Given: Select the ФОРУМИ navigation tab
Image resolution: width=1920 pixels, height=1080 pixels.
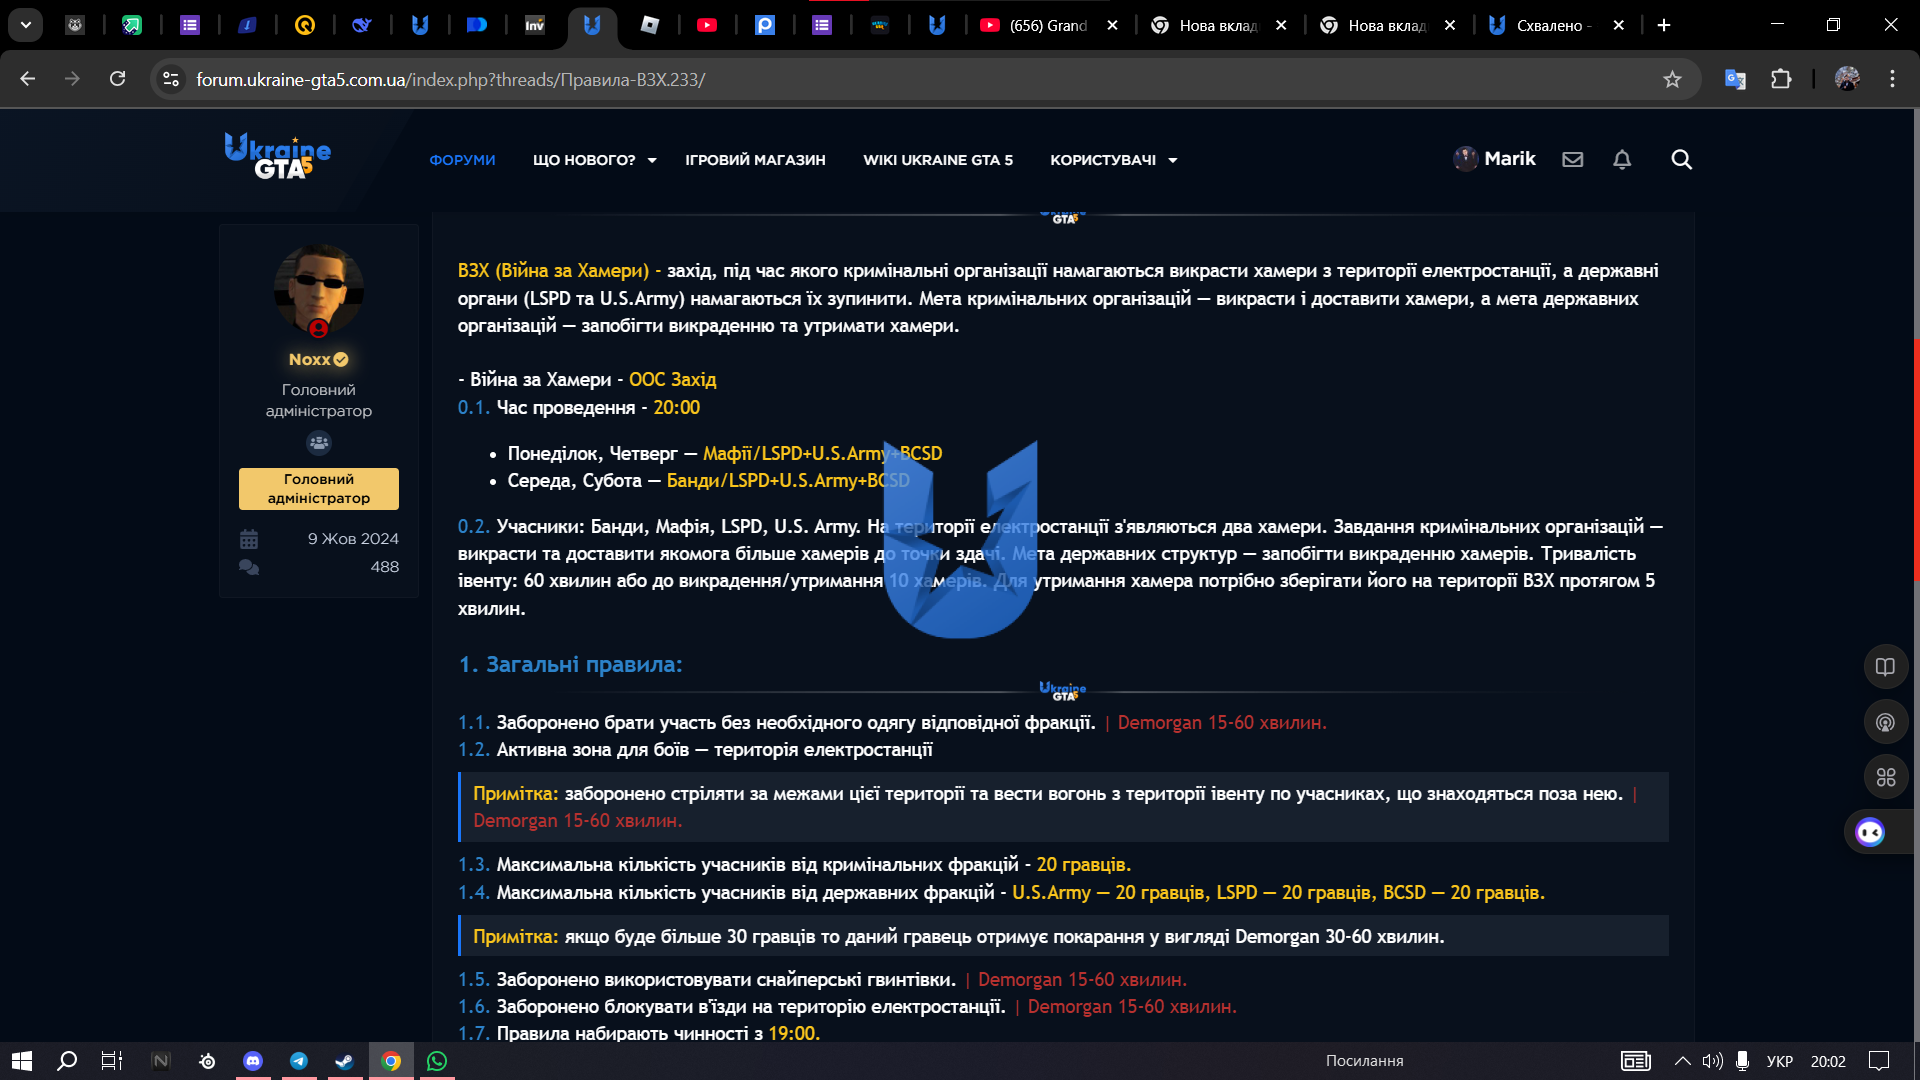Looking at the screenshot, I should click(462, 160).
